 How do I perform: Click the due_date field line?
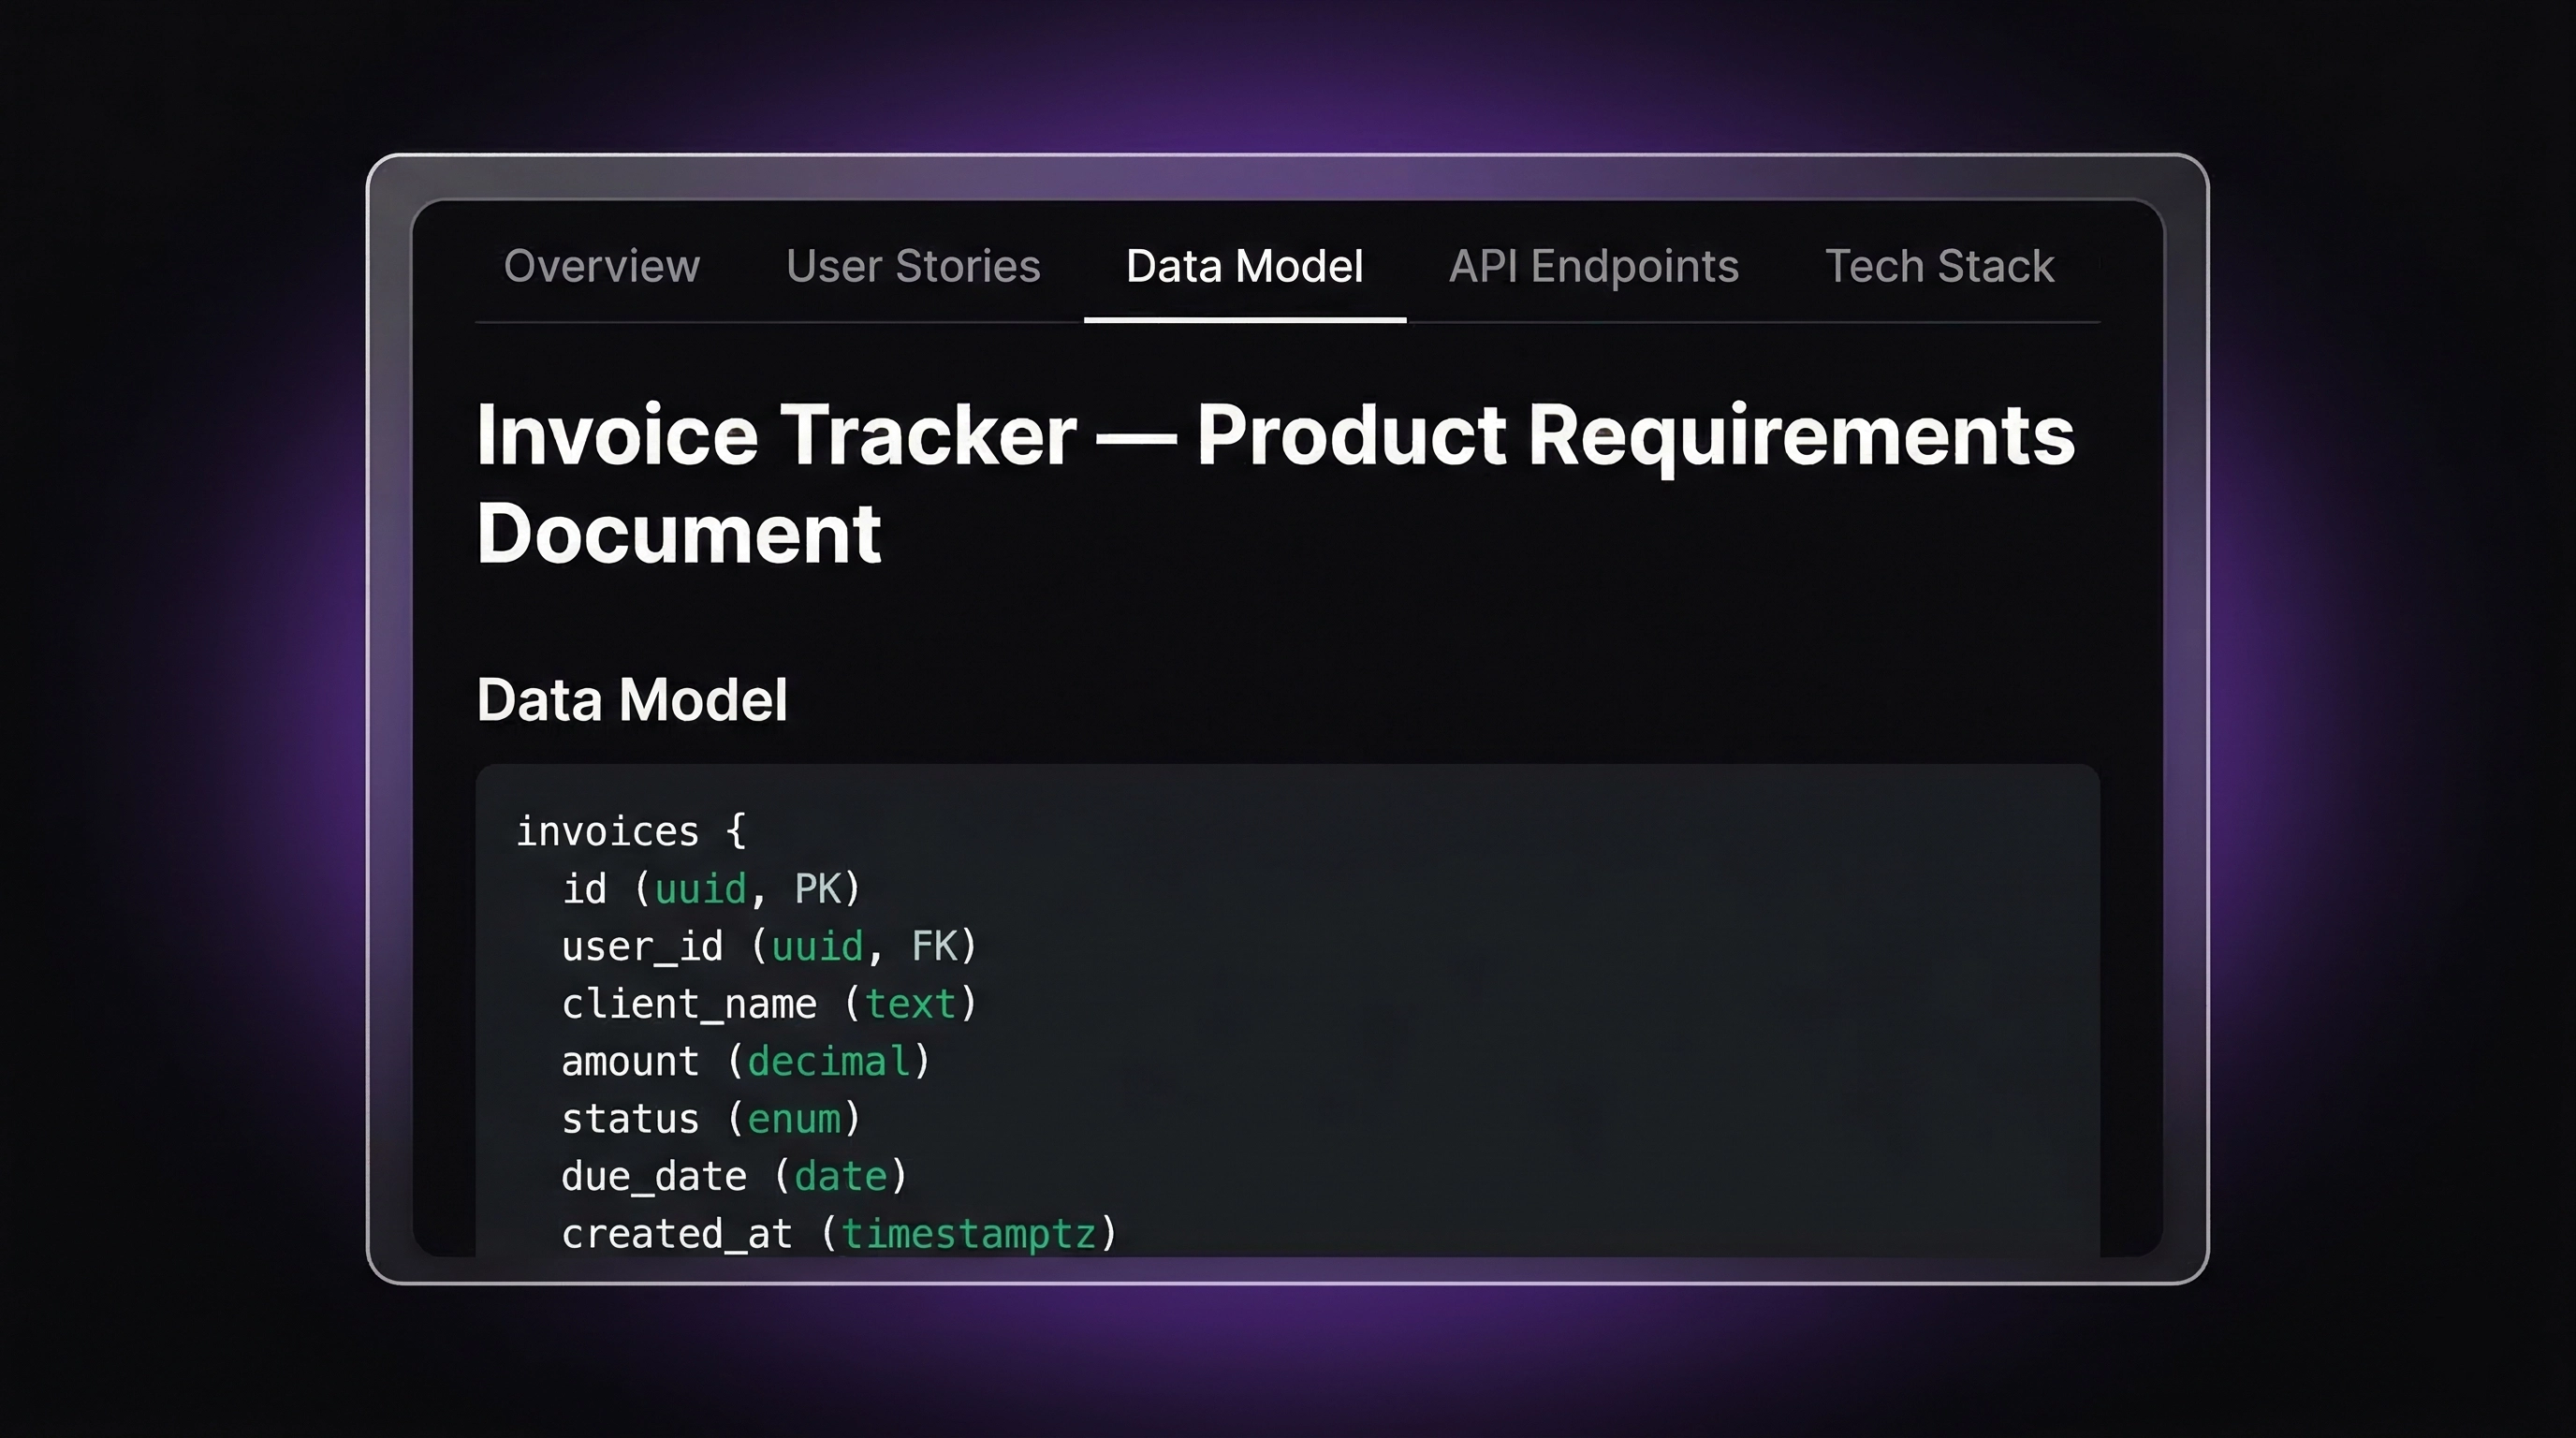733,1176
